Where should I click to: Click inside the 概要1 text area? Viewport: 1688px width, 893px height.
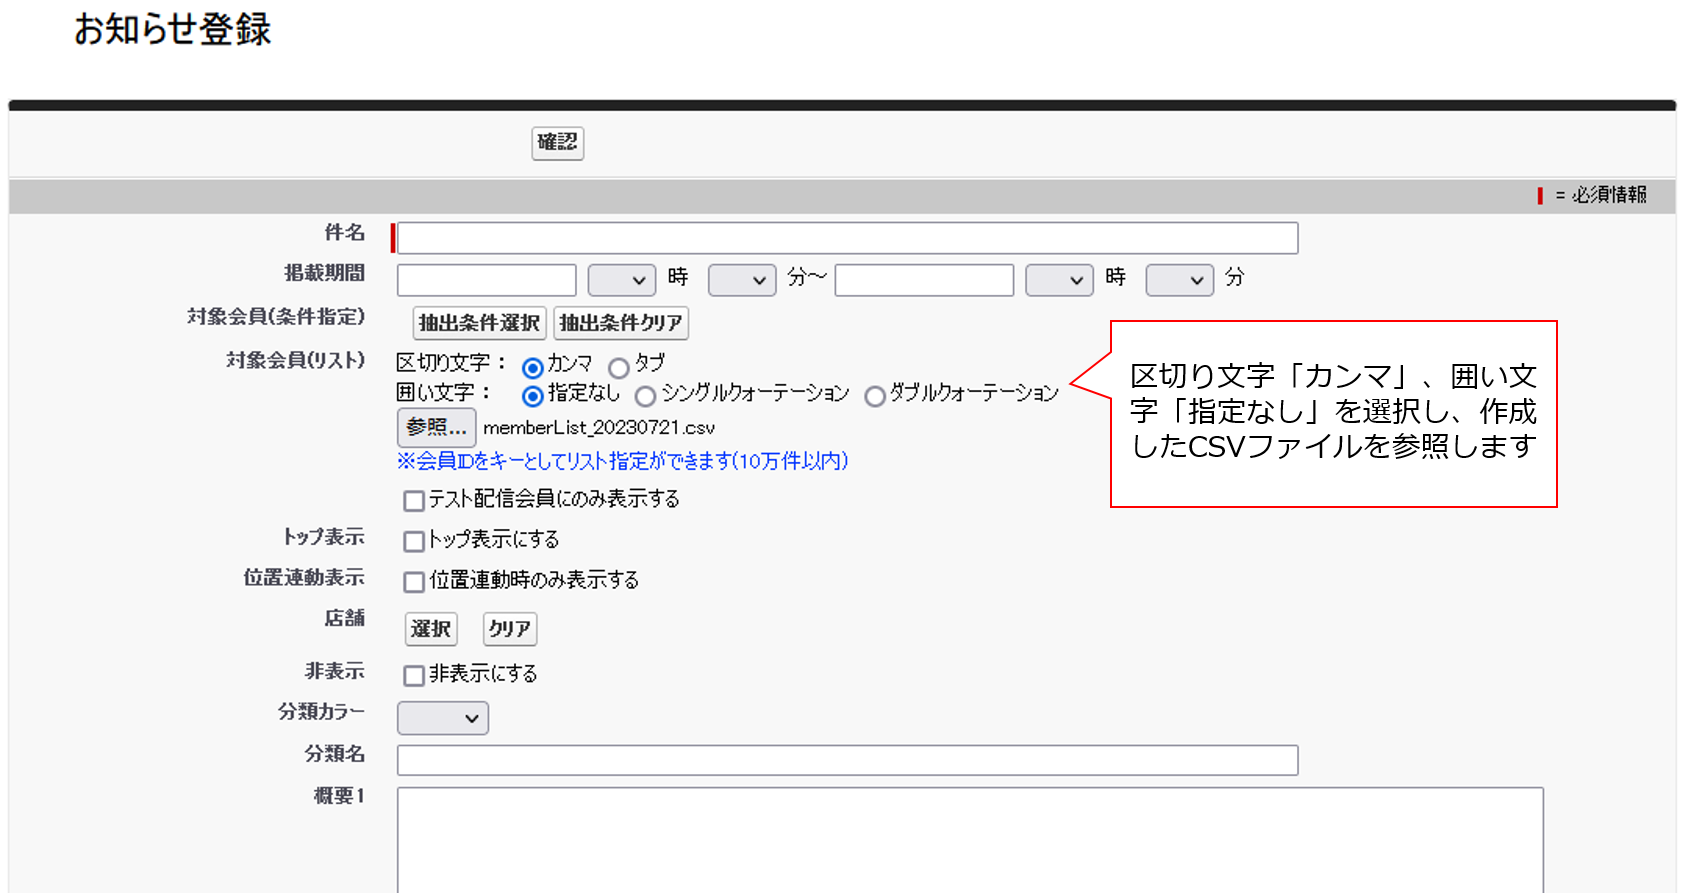click(x=970, y=840)
